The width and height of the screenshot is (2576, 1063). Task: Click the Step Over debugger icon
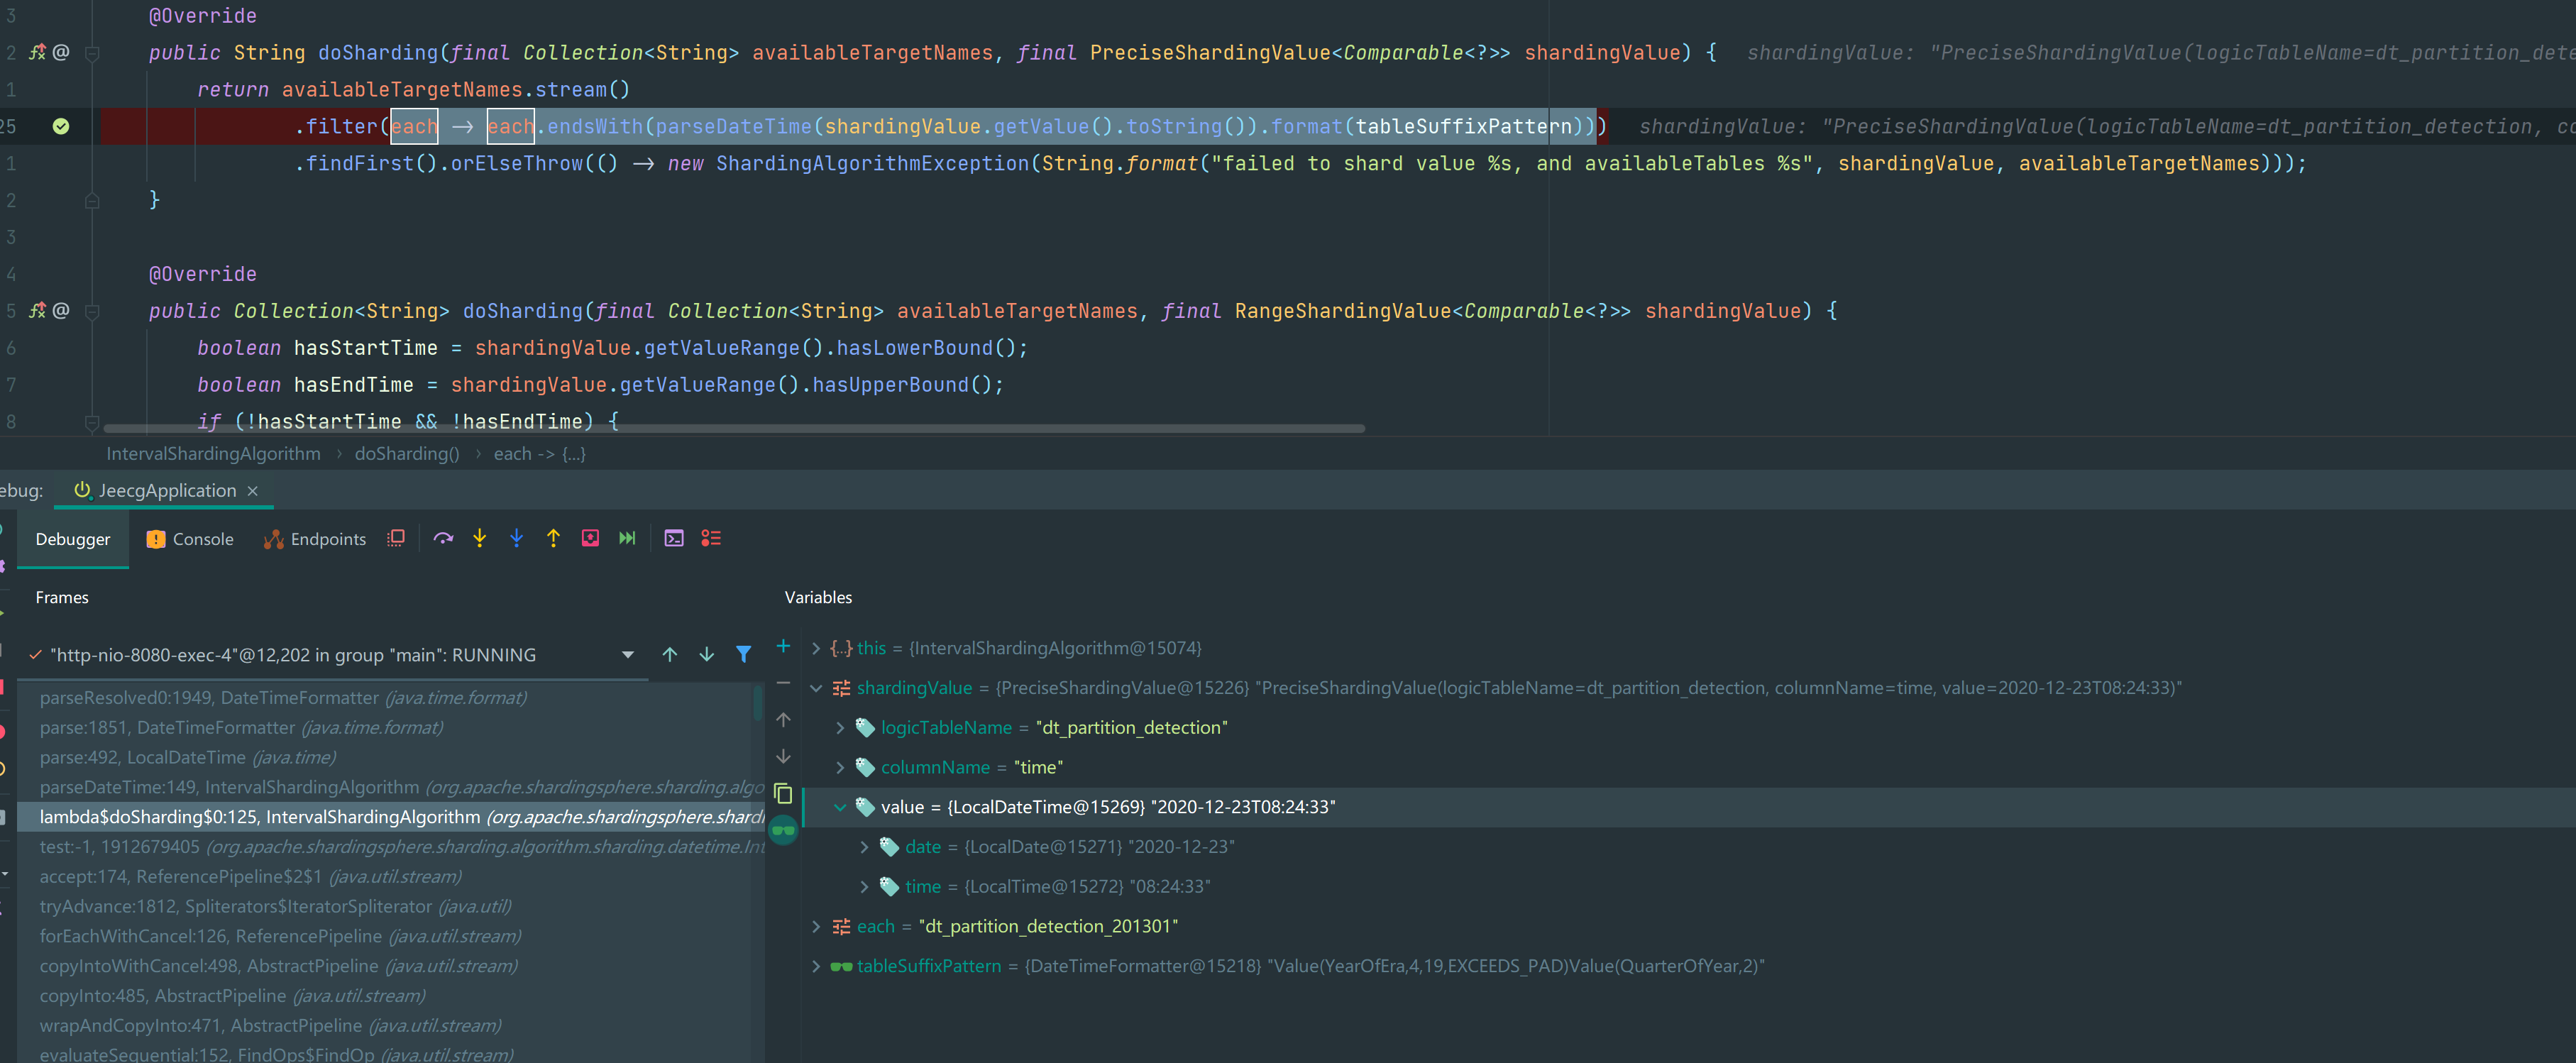(x=443, y=538)
